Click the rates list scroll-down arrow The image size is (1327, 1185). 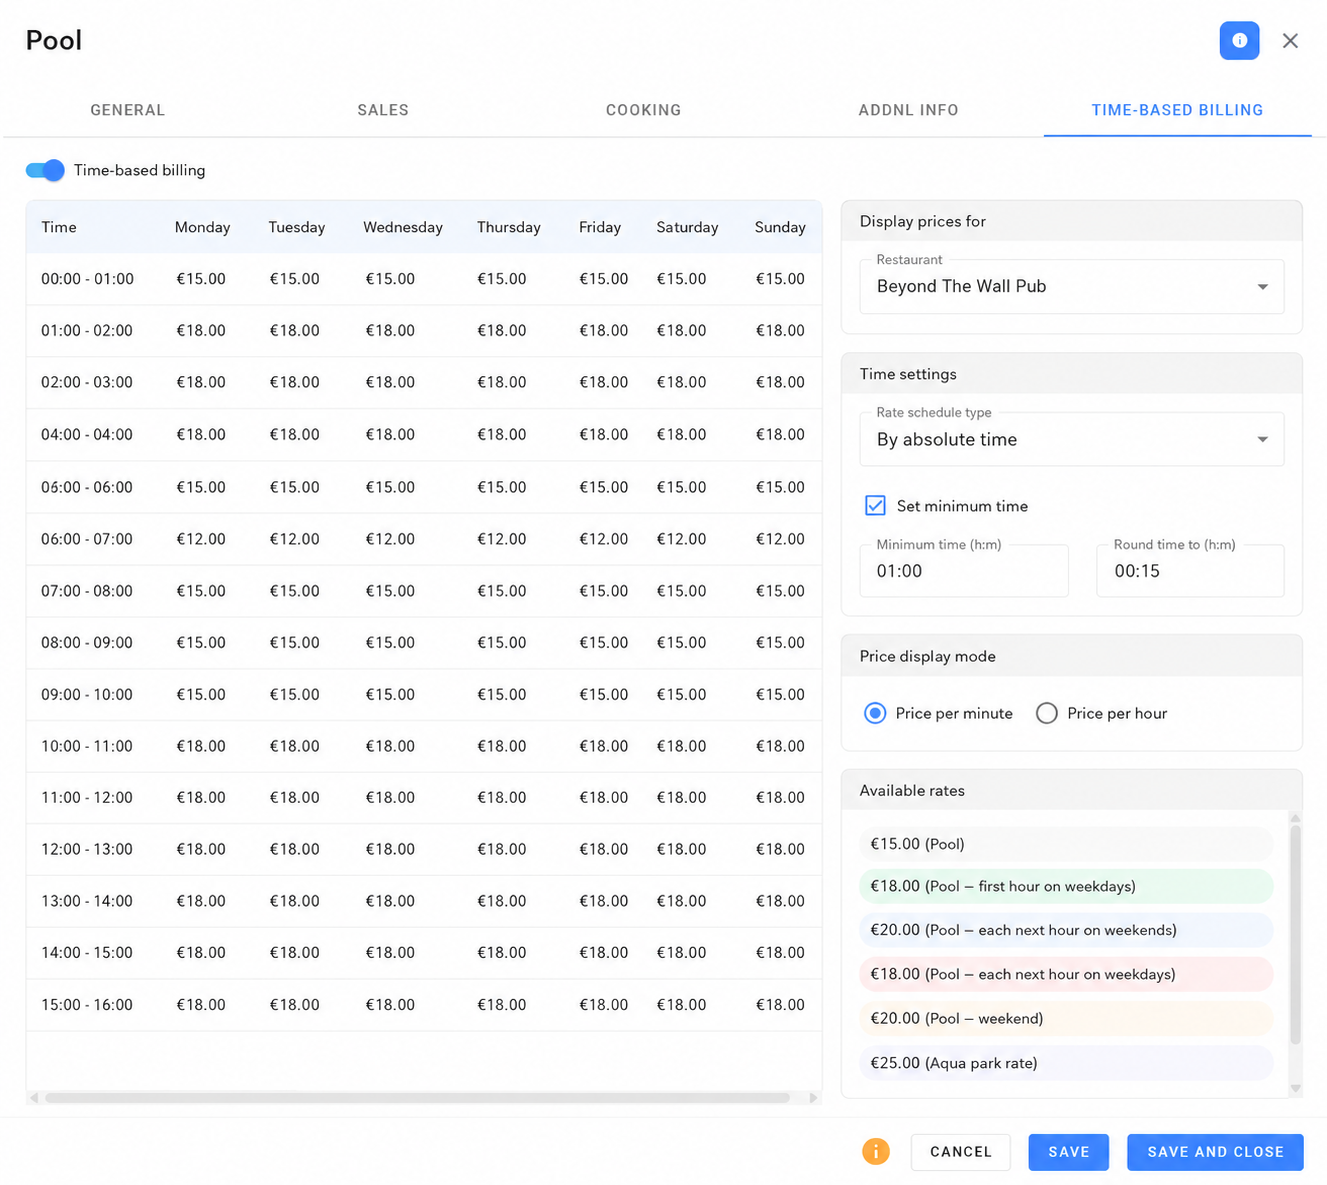click(1295, 1088)
